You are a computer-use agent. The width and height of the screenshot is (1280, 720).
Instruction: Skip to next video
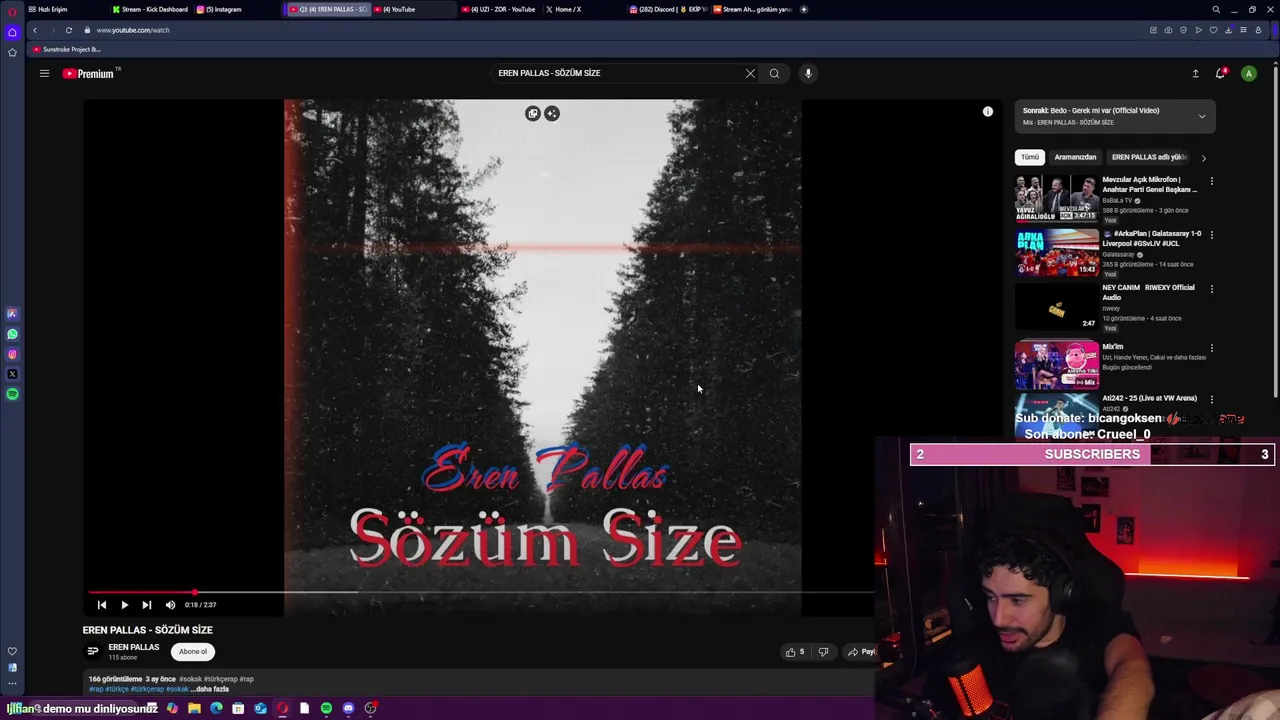[146, 605]
